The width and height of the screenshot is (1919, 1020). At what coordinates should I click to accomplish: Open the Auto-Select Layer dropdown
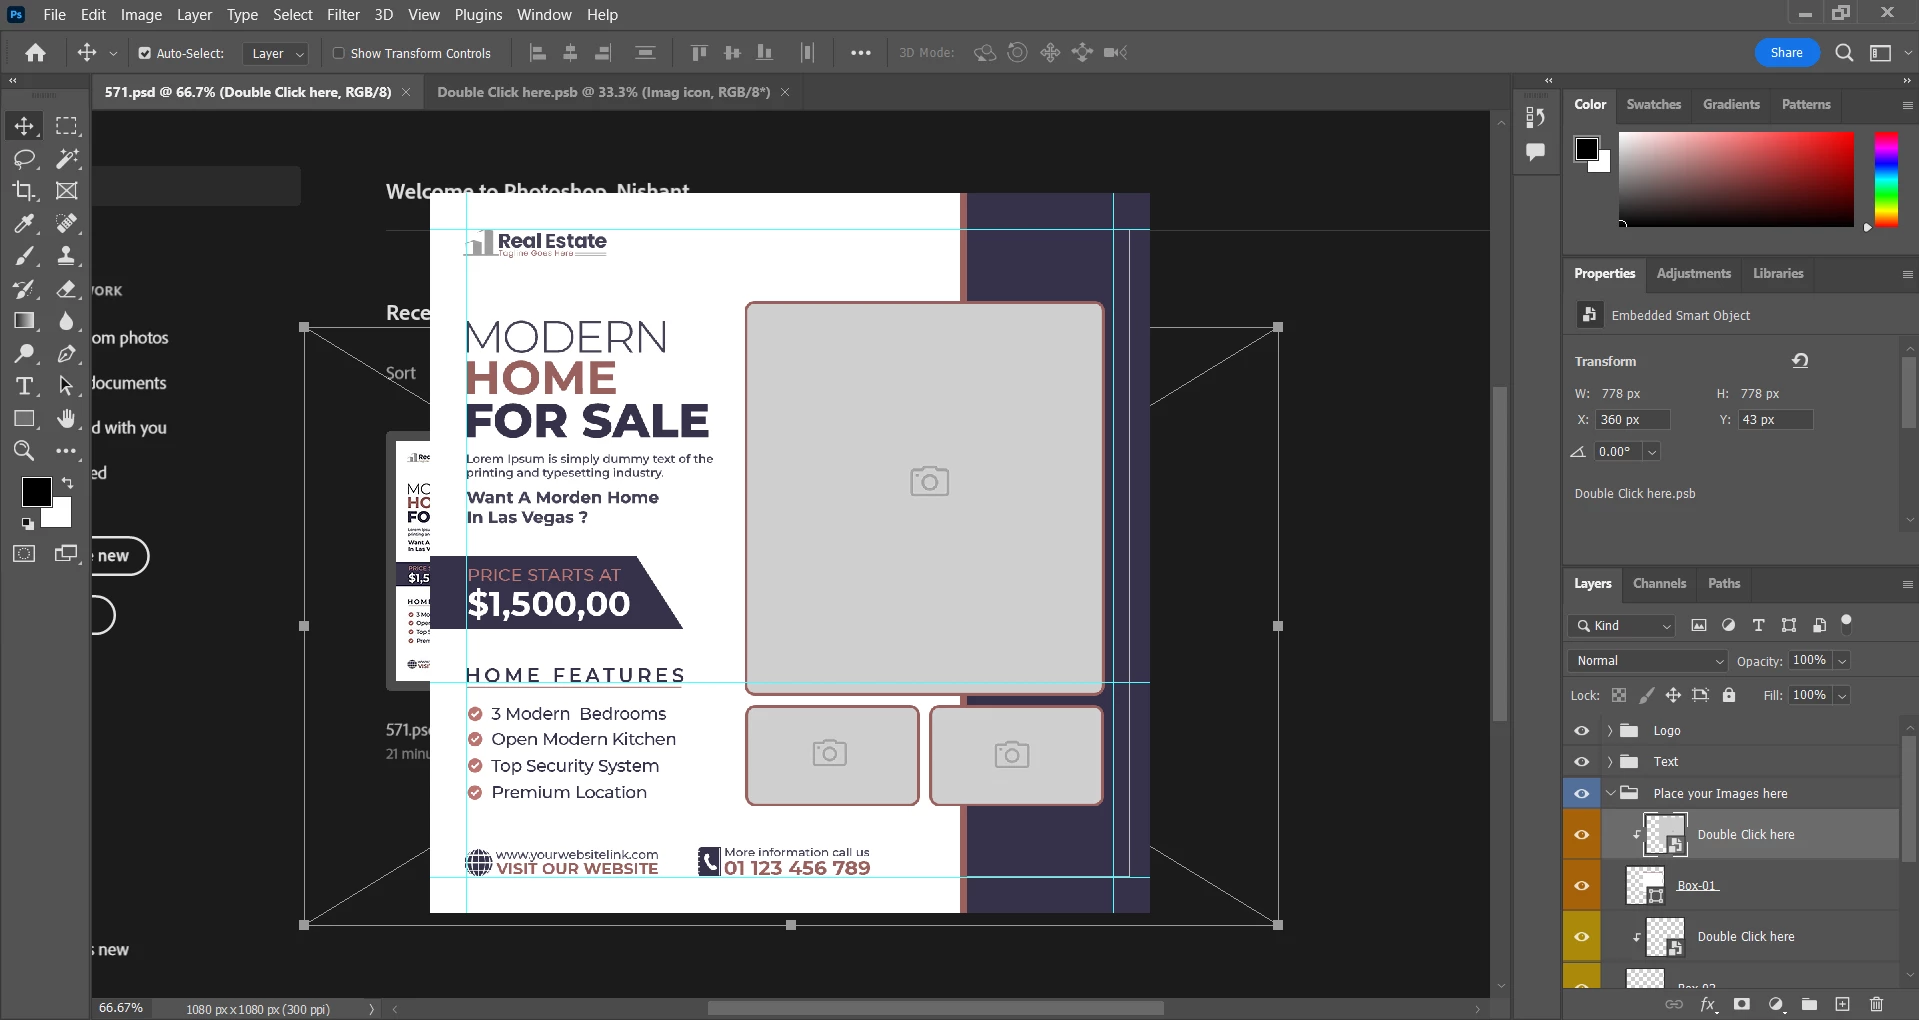(275, 53)
